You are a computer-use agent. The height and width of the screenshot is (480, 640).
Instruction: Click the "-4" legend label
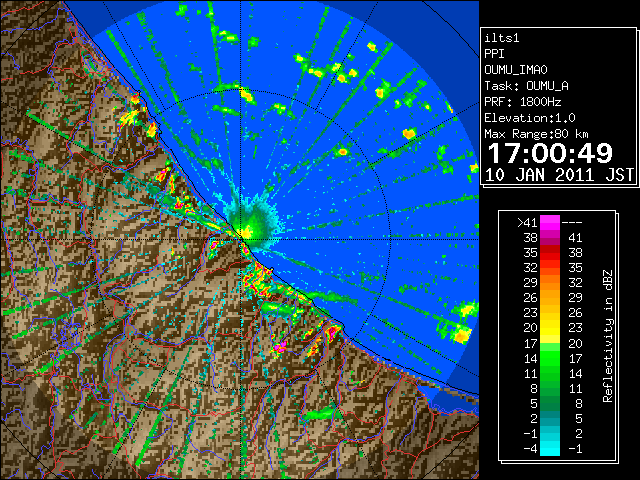coord(530,448)
